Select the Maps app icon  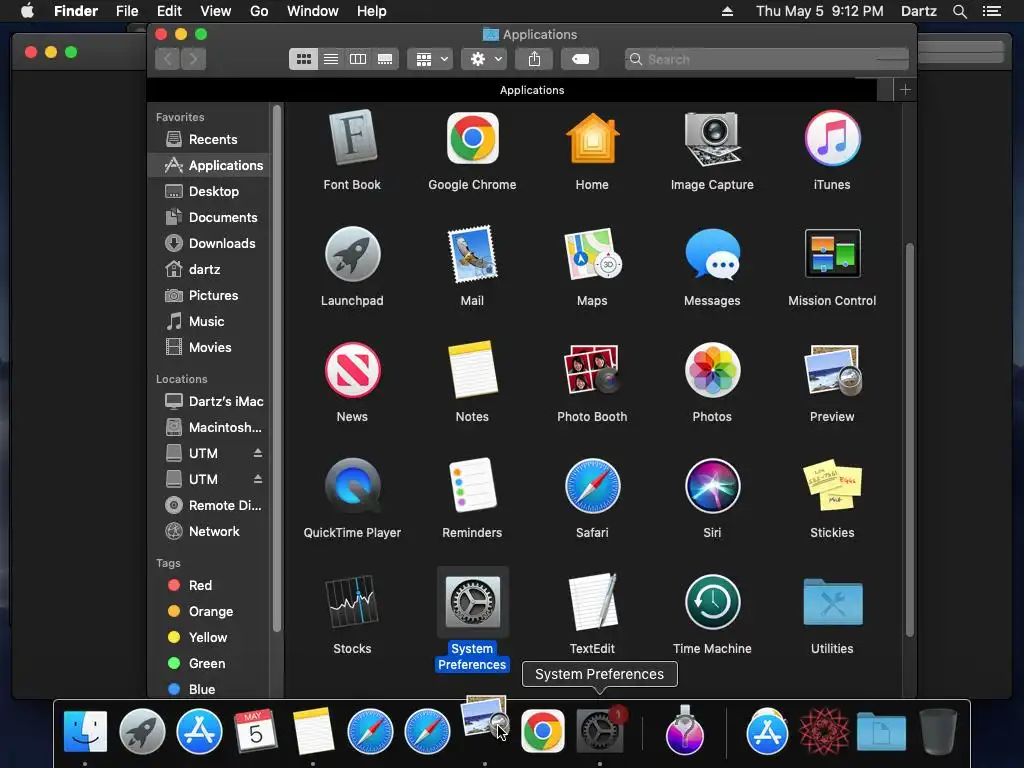tap(592, 254)
